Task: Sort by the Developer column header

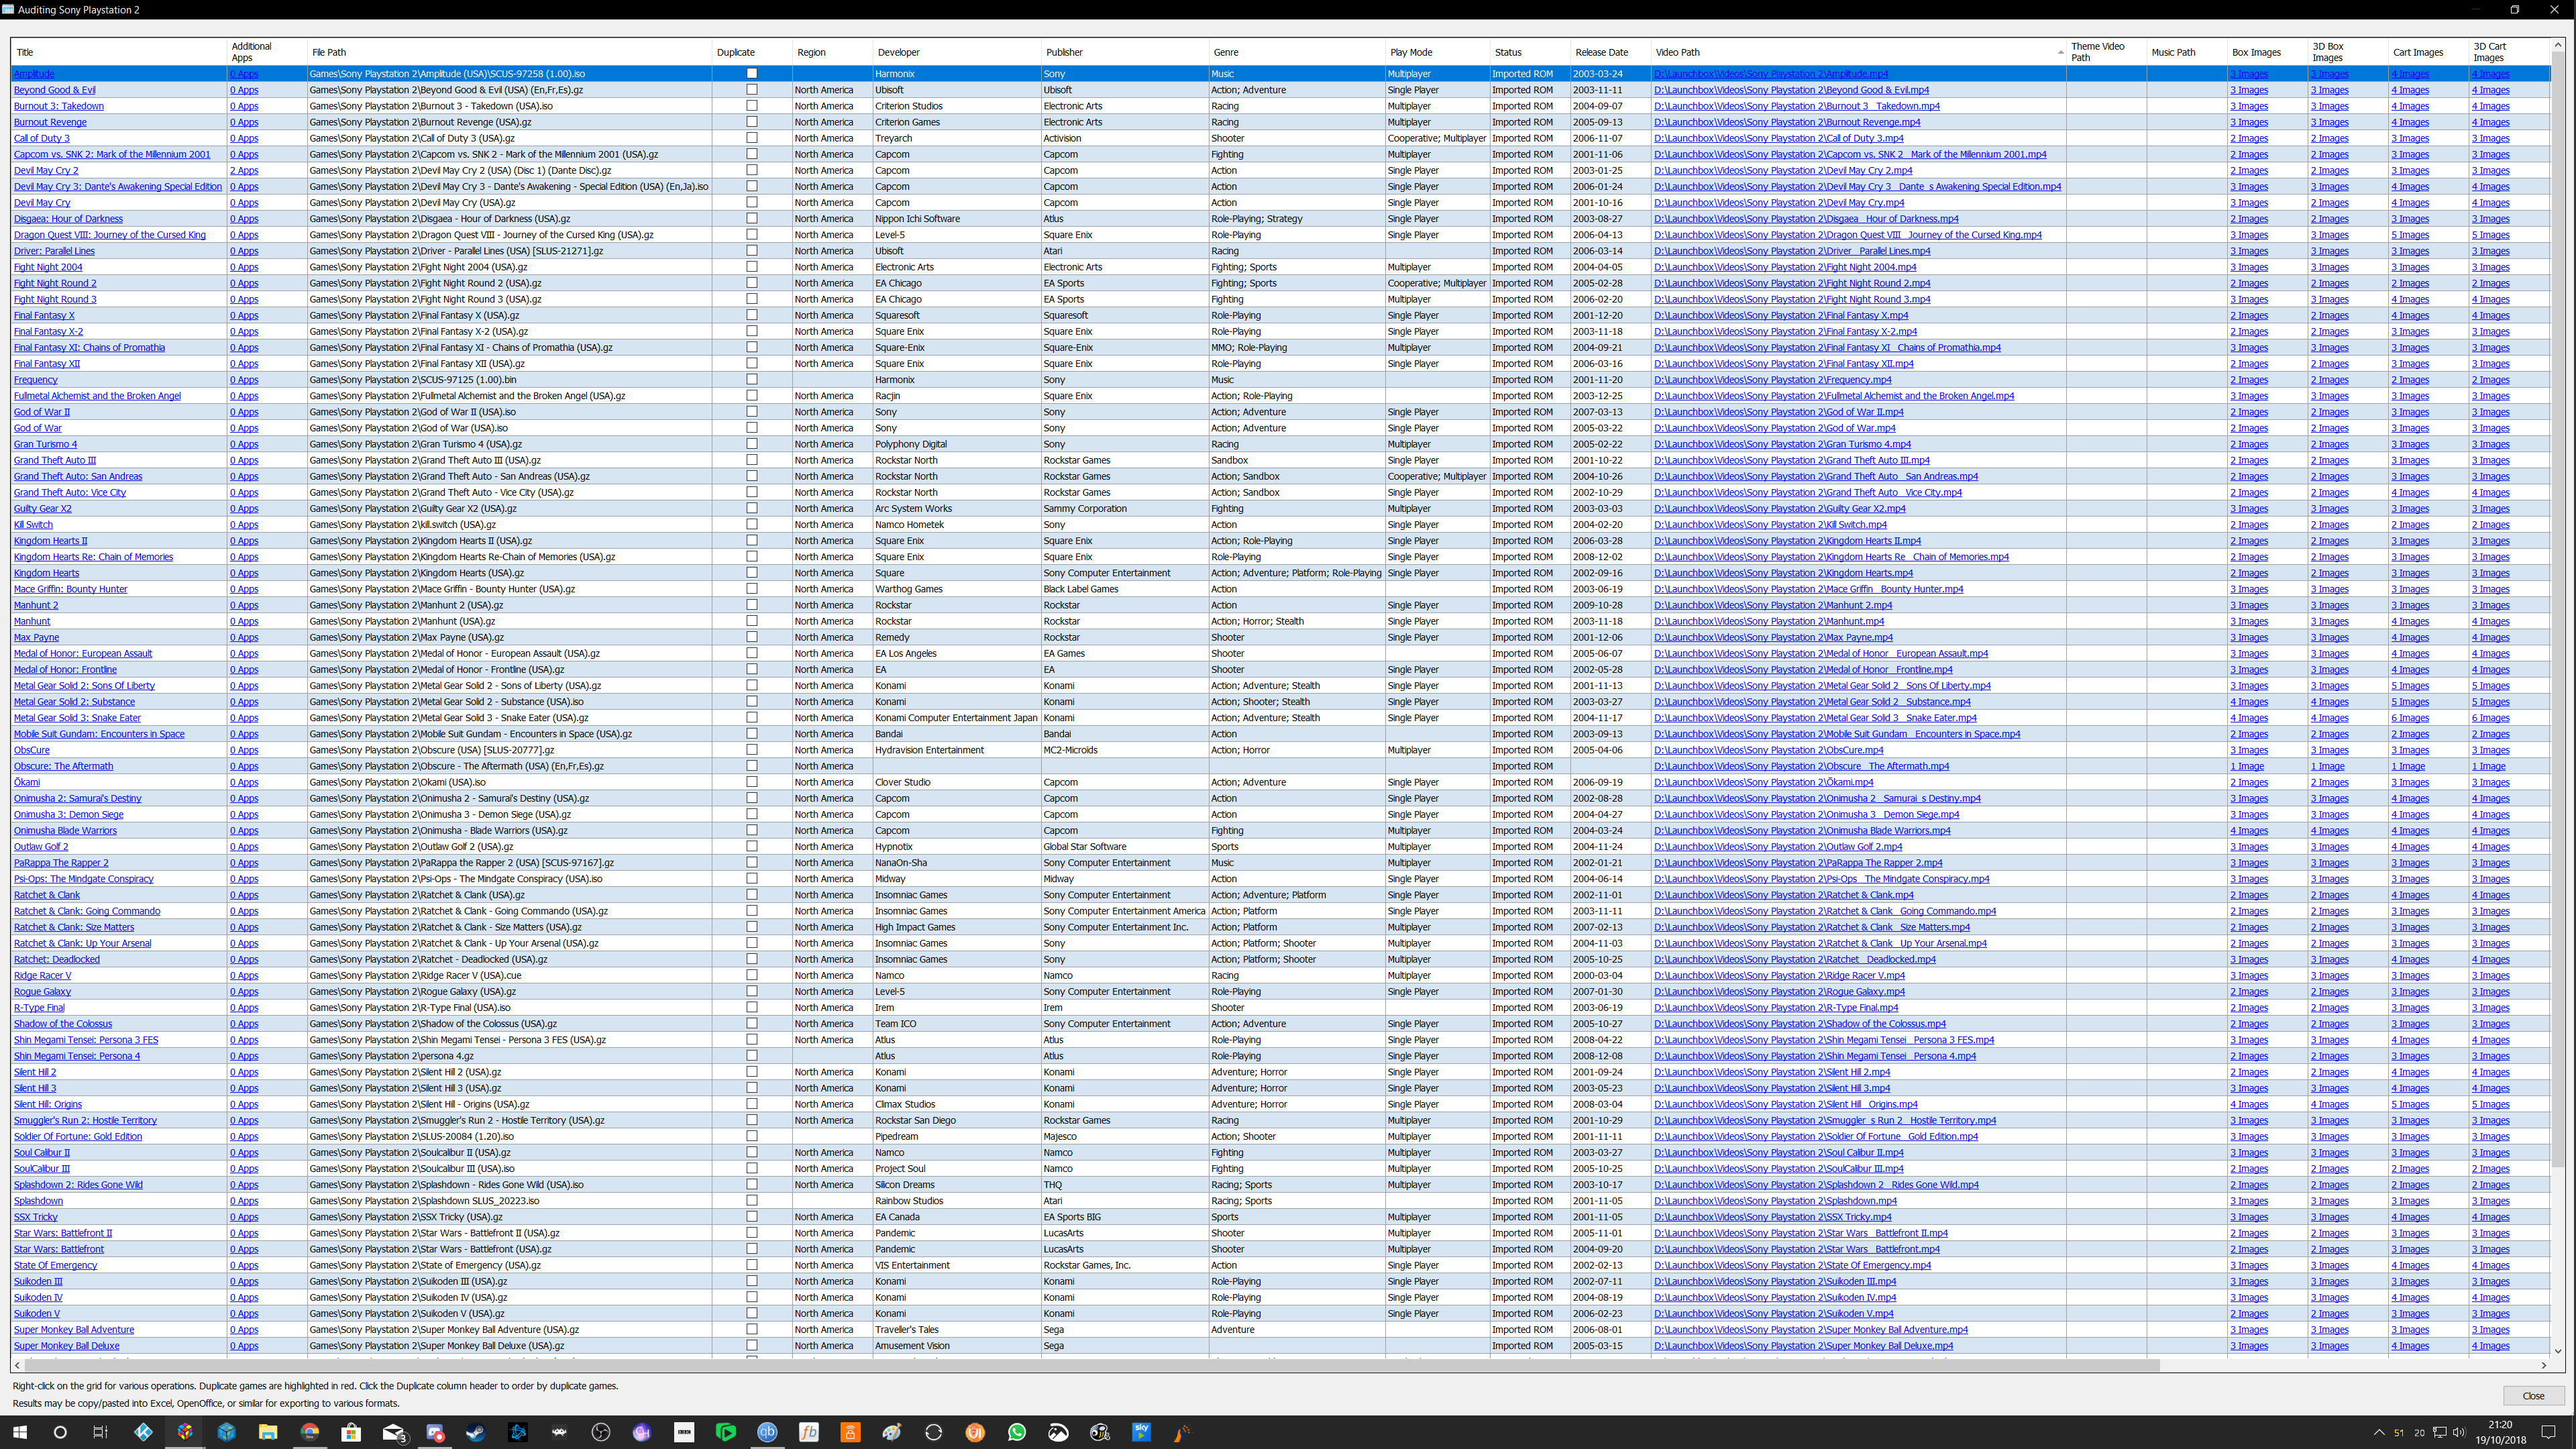Action: coord(956,52)
